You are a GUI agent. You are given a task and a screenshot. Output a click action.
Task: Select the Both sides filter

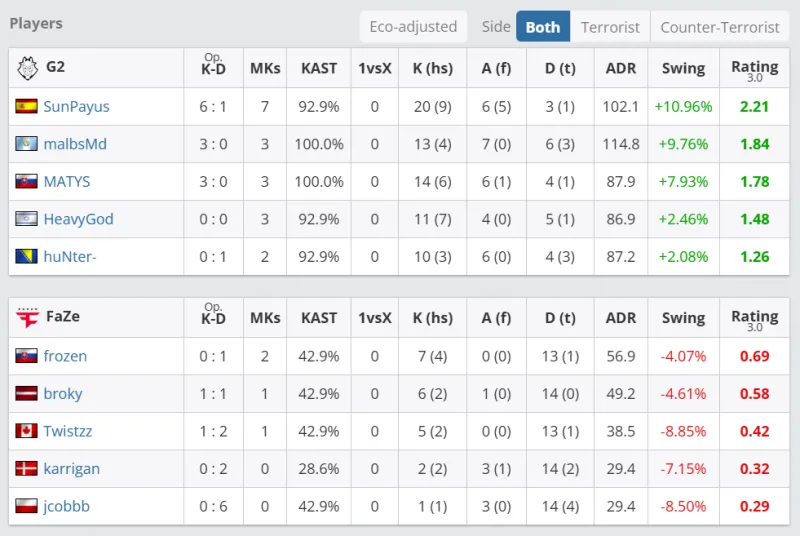543,27
